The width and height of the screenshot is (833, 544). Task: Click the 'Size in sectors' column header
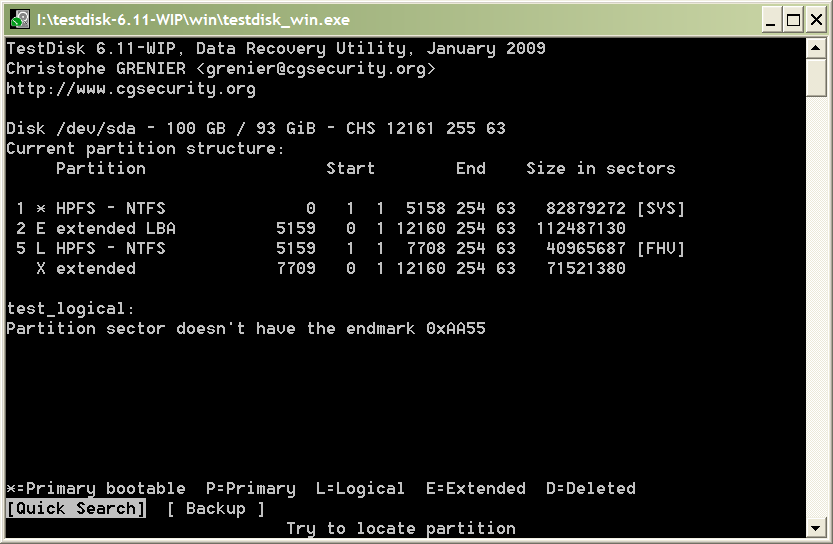[x=601, y=168]
